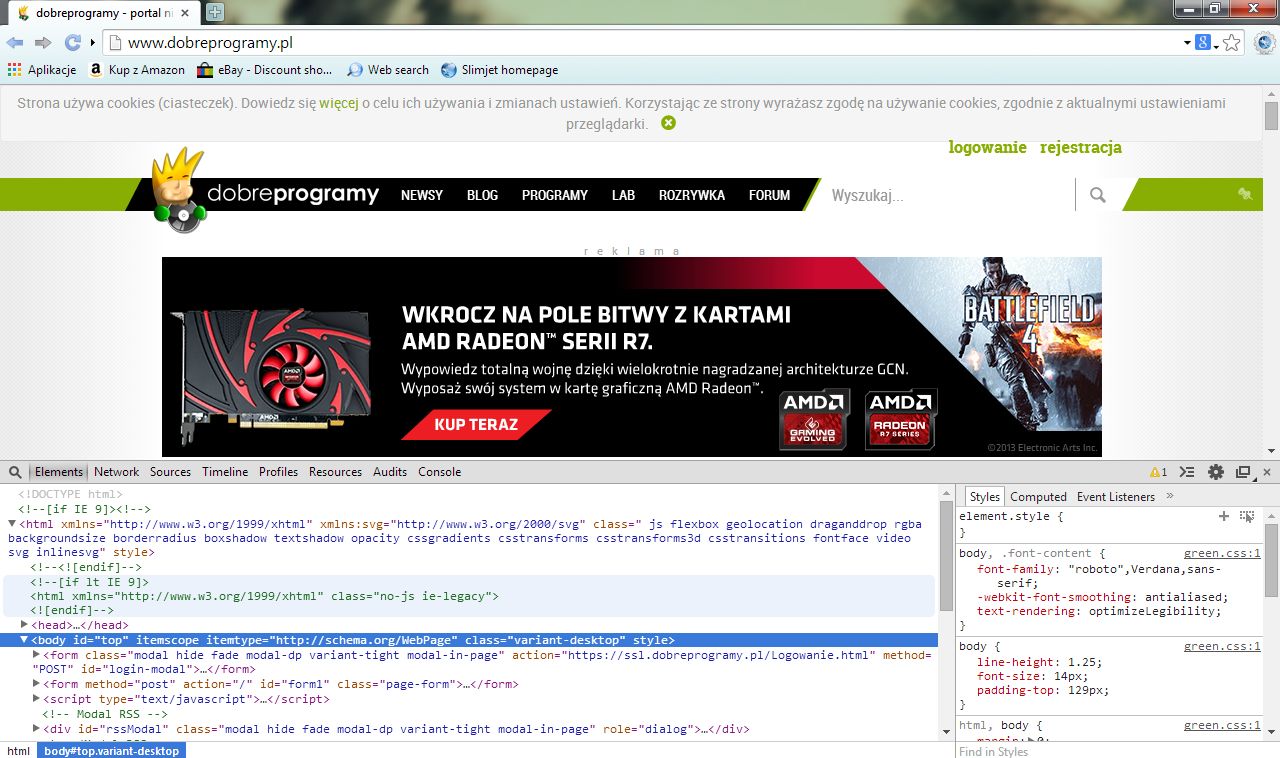Toggle element state with the dotted-square icon
This screenshot has width=1280, height=758.
(1247, 516)
